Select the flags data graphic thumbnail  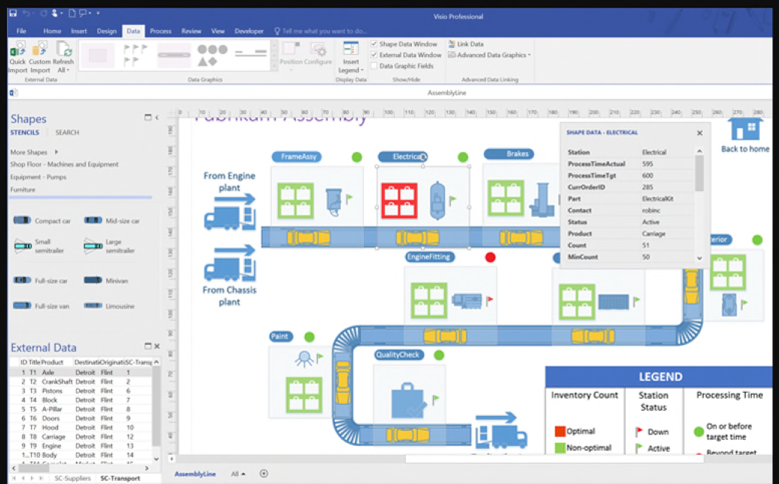(135, 55)
